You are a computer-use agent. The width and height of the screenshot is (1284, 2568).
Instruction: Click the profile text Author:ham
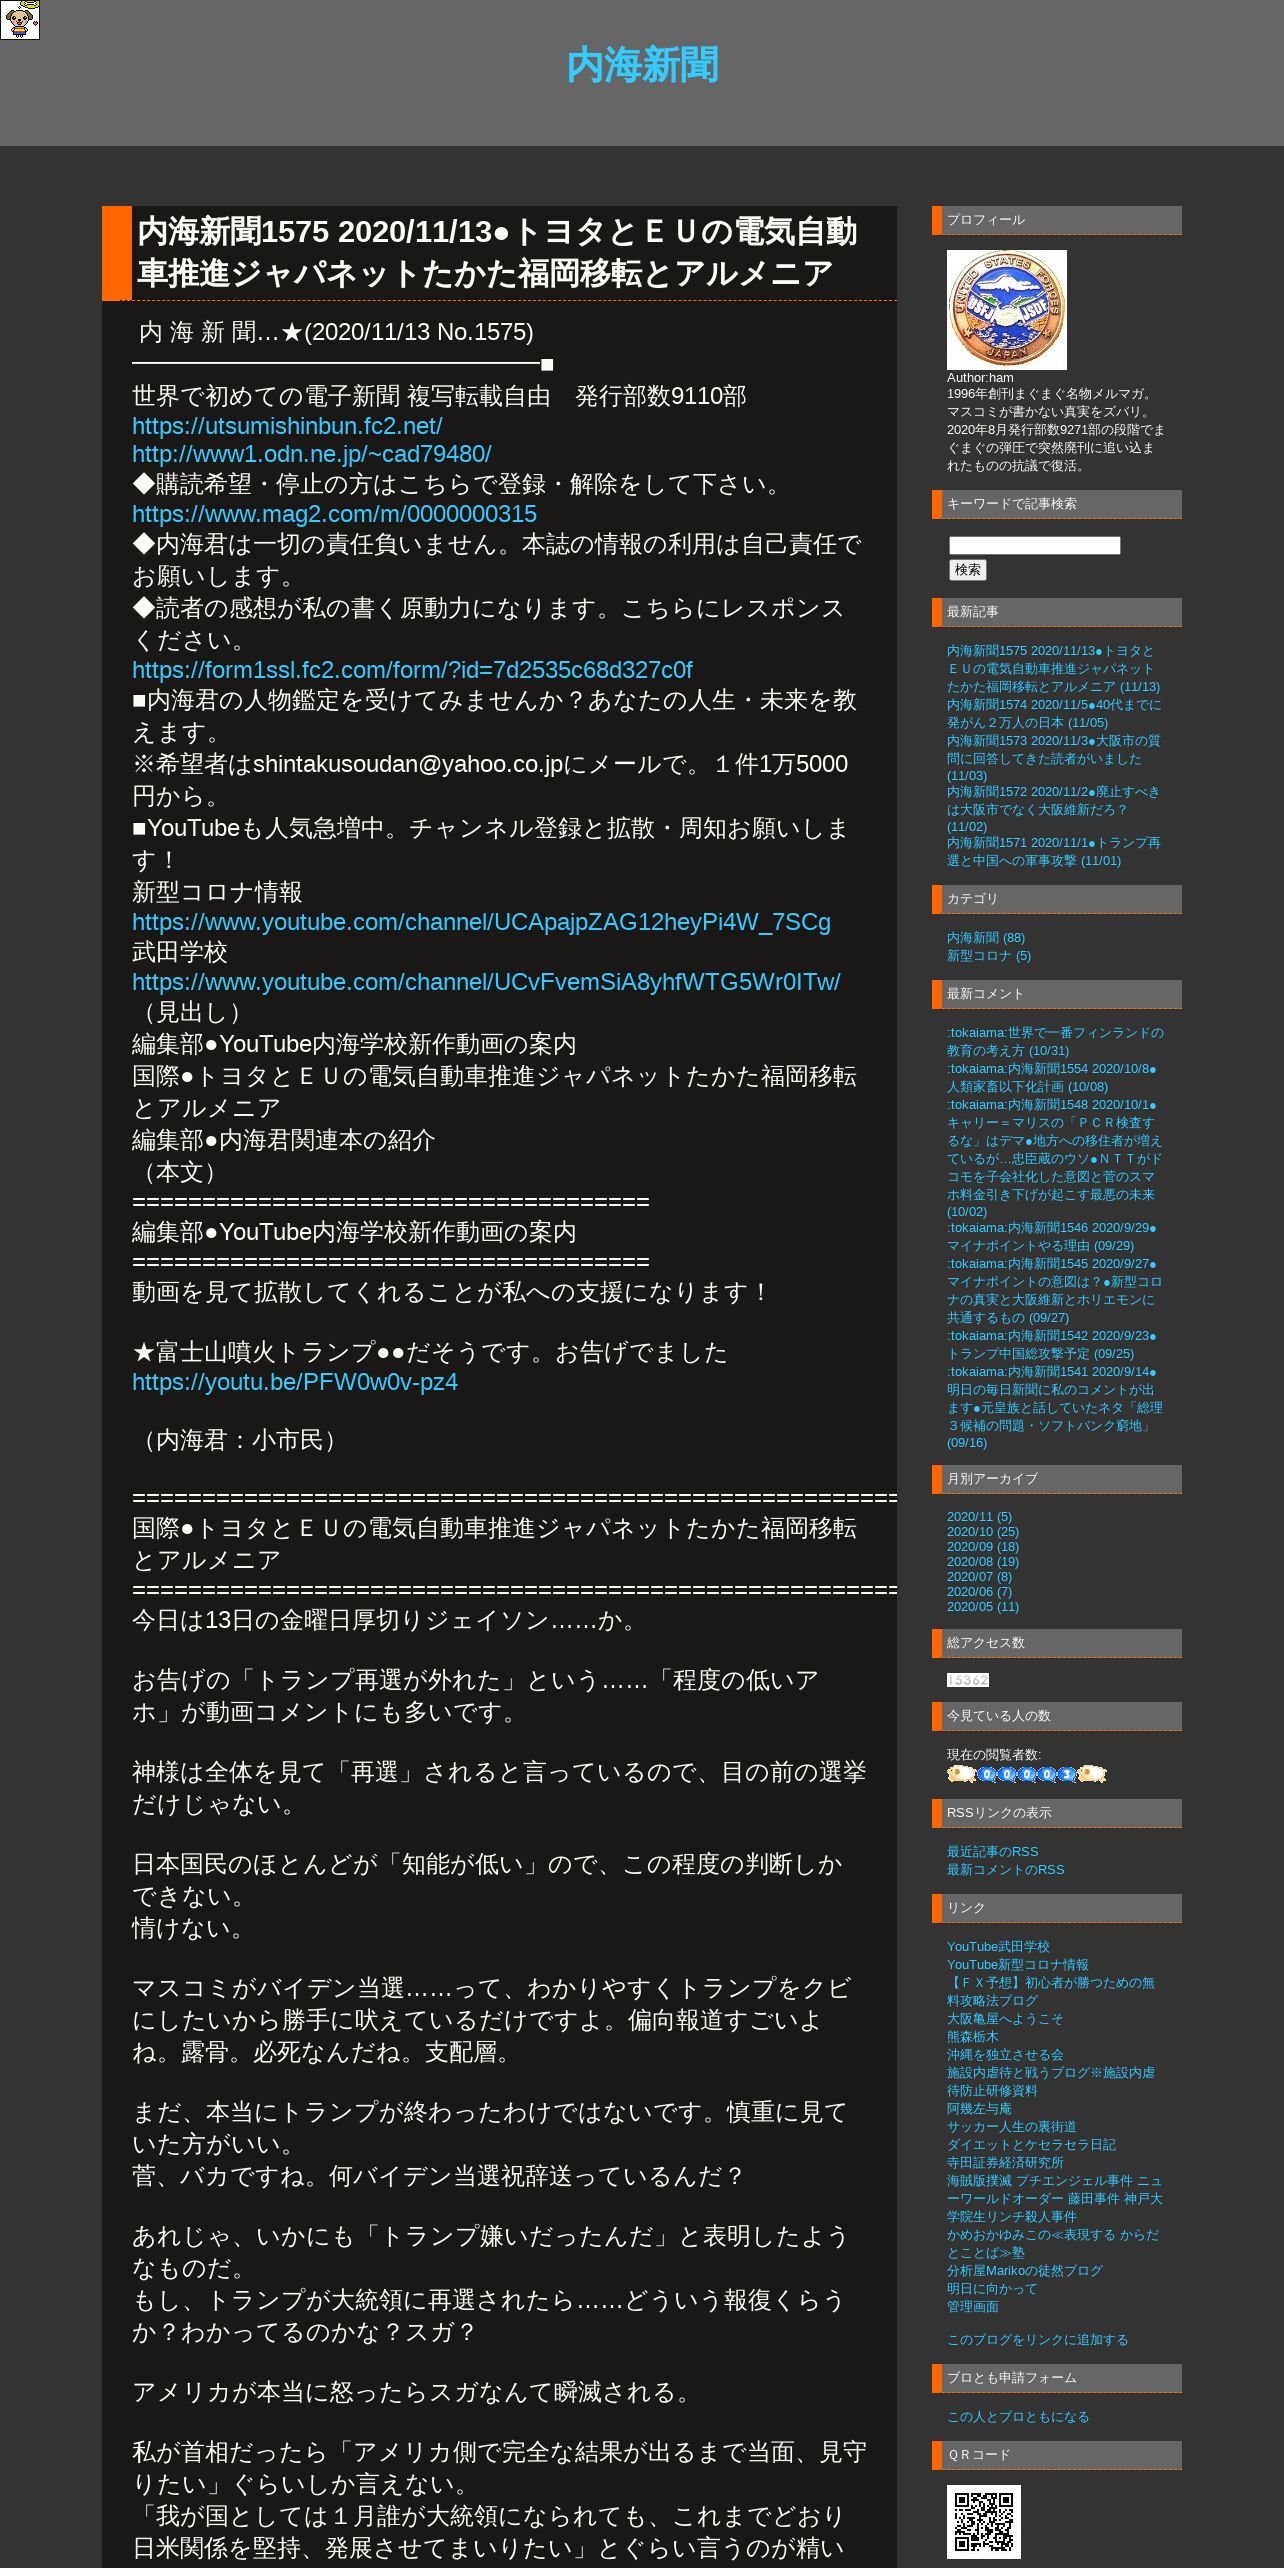(980, 378)
